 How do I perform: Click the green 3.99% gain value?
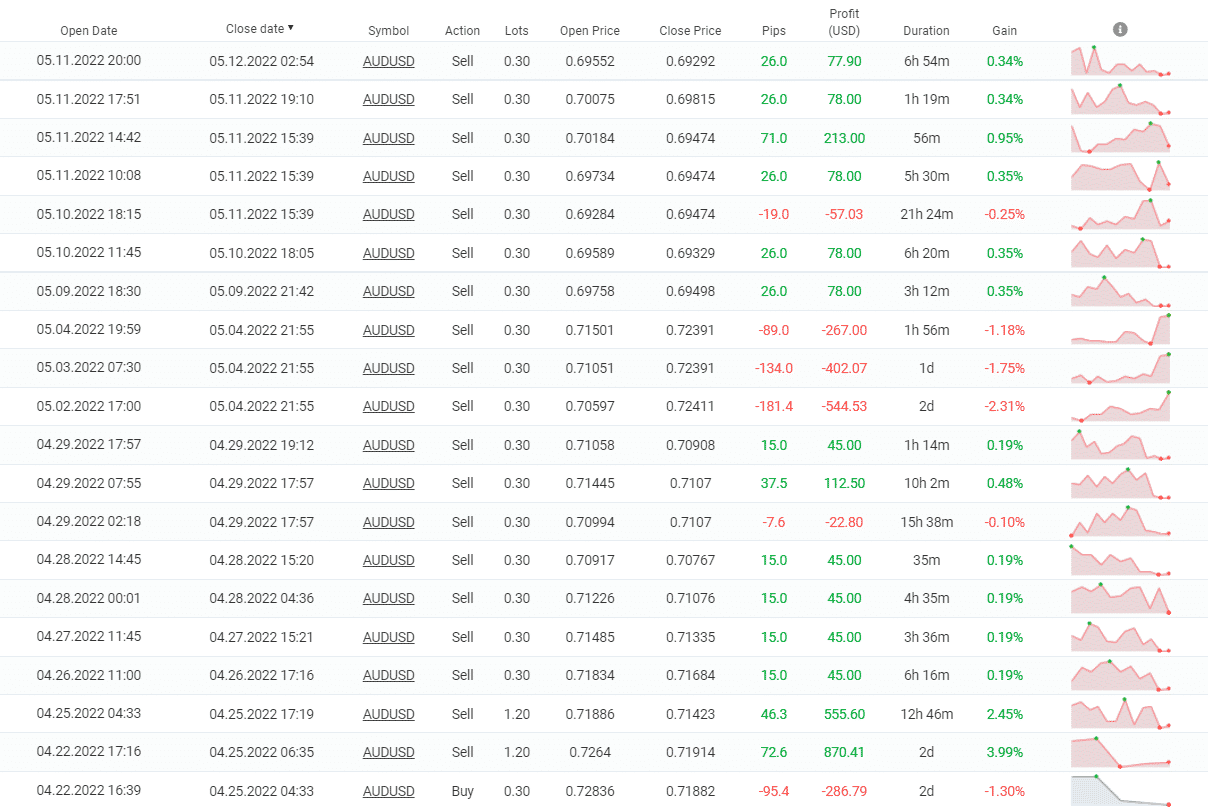coord(1004,752)
